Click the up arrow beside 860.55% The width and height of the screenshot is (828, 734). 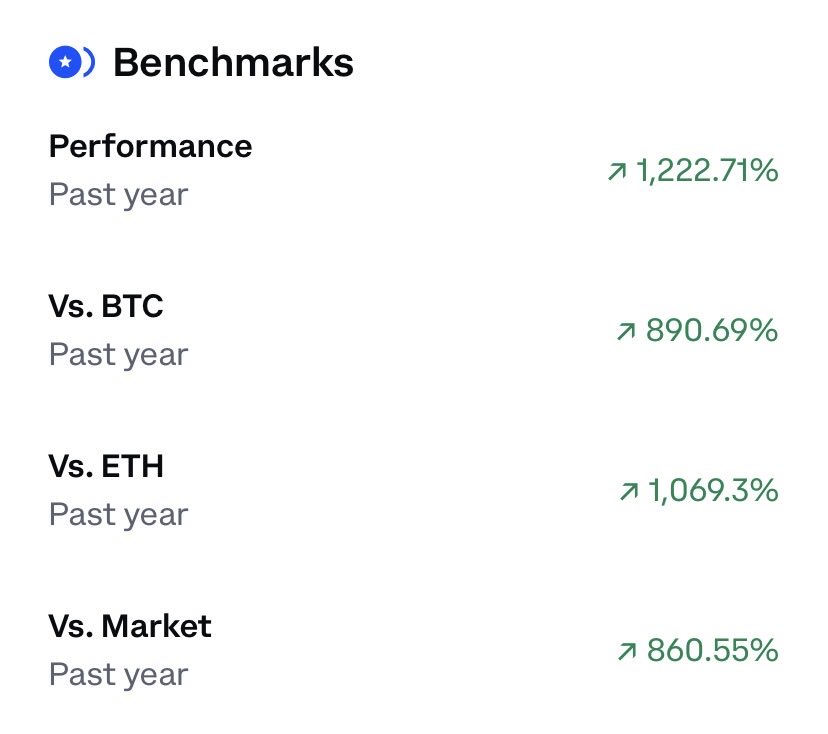[628, 652]
